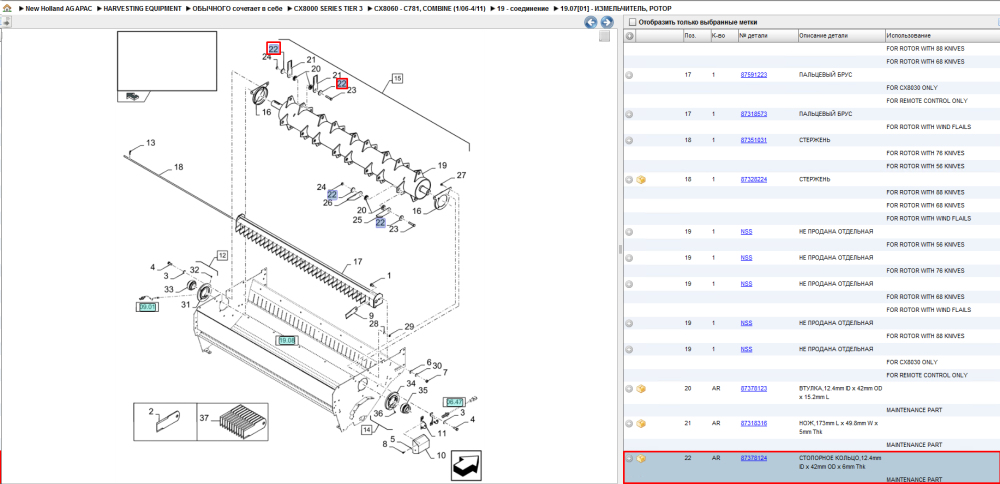Sort by 'Использование' column header

click(x=942, y=36)
